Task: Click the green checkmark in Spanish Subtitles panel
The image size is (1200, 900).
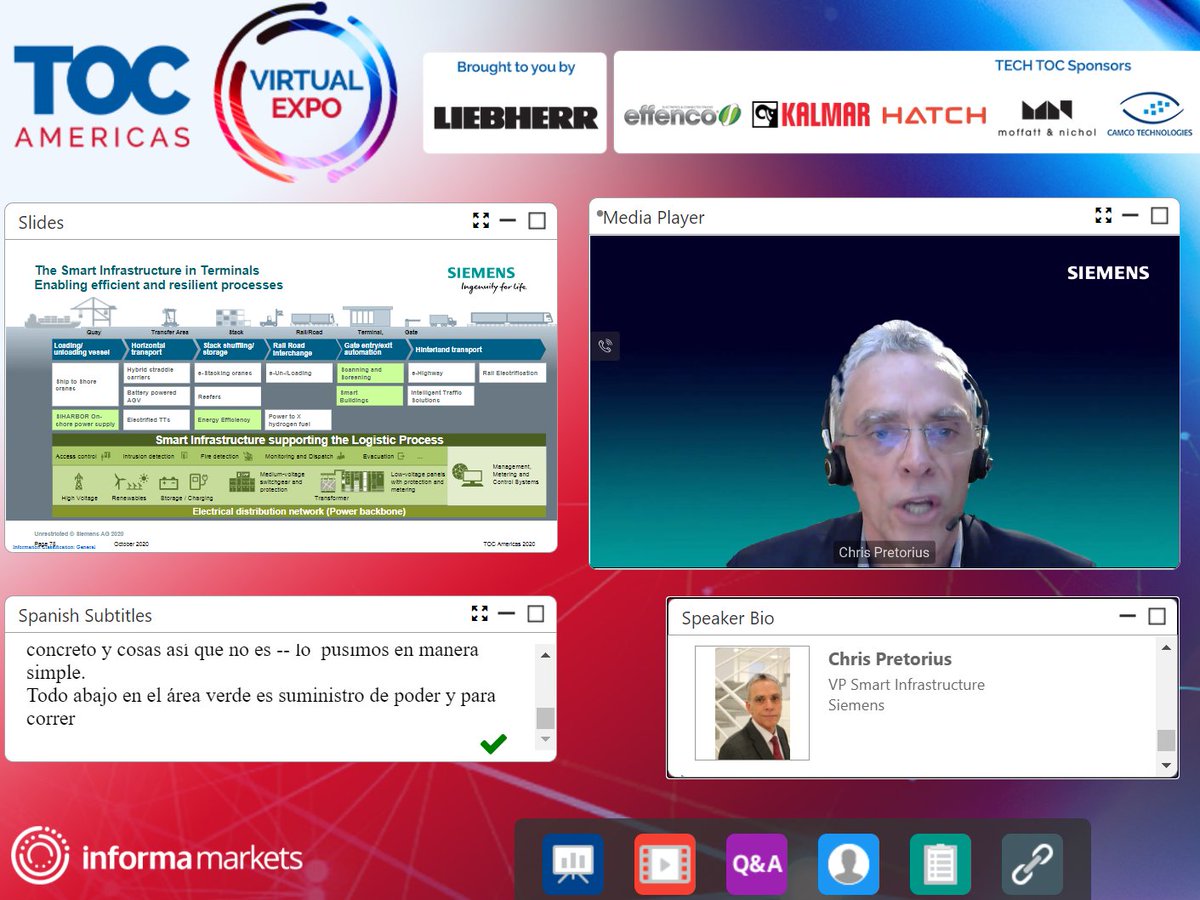Action: (x=492, y=742)
